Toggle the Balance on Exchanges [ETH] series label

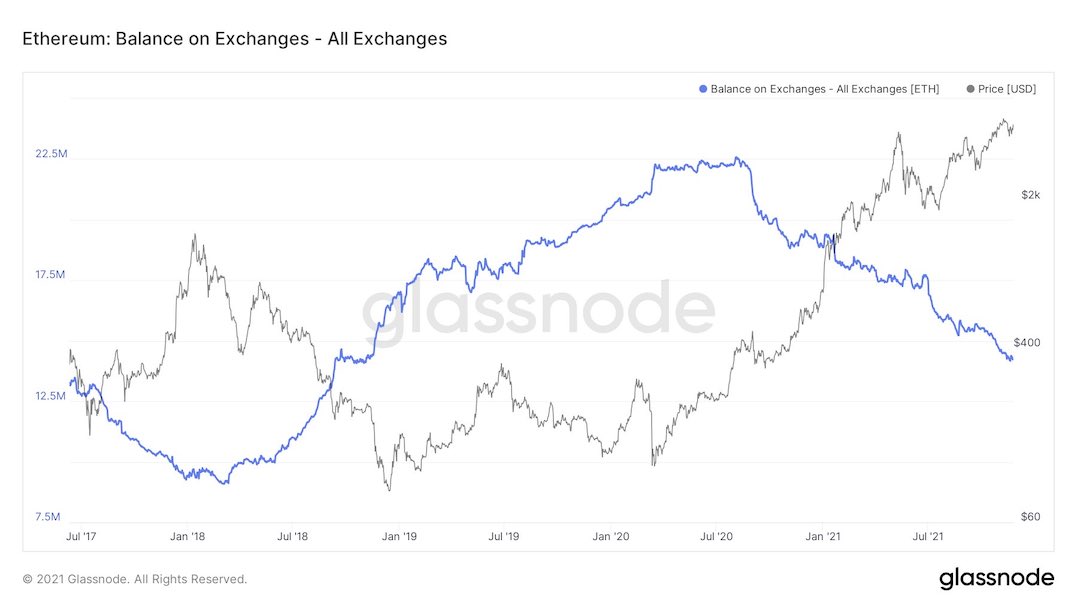point(824,89)
